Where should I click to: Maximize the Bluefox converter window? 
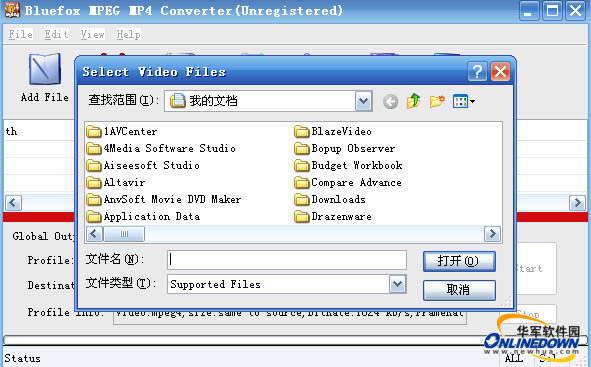552,11
